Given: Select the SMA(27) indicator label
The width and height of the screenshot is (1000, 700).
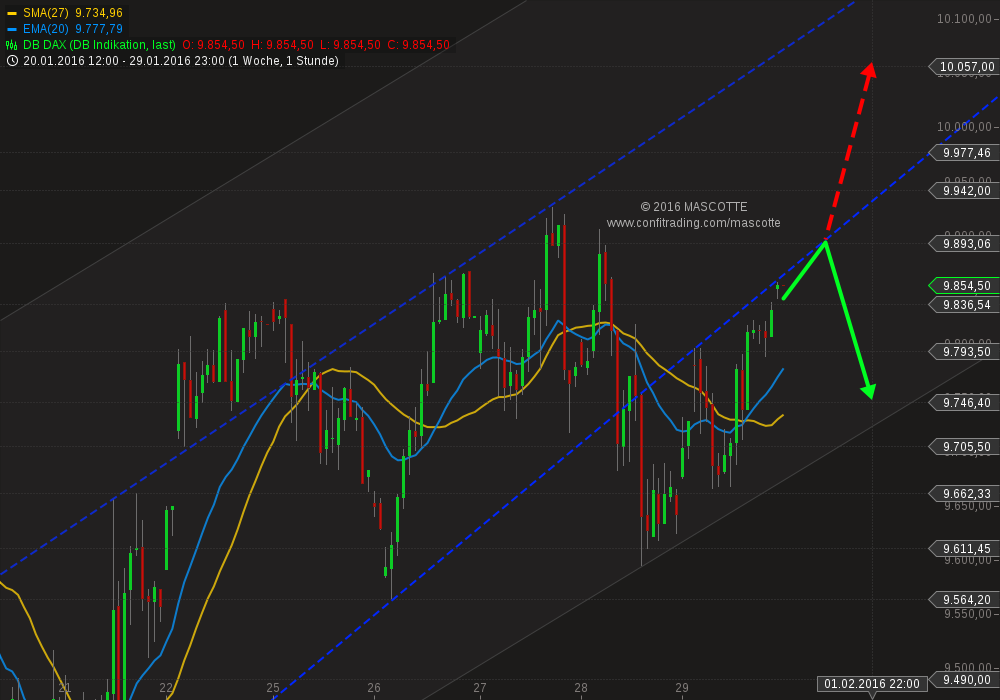Looking at the screenshot, I should tap(46, 13).
